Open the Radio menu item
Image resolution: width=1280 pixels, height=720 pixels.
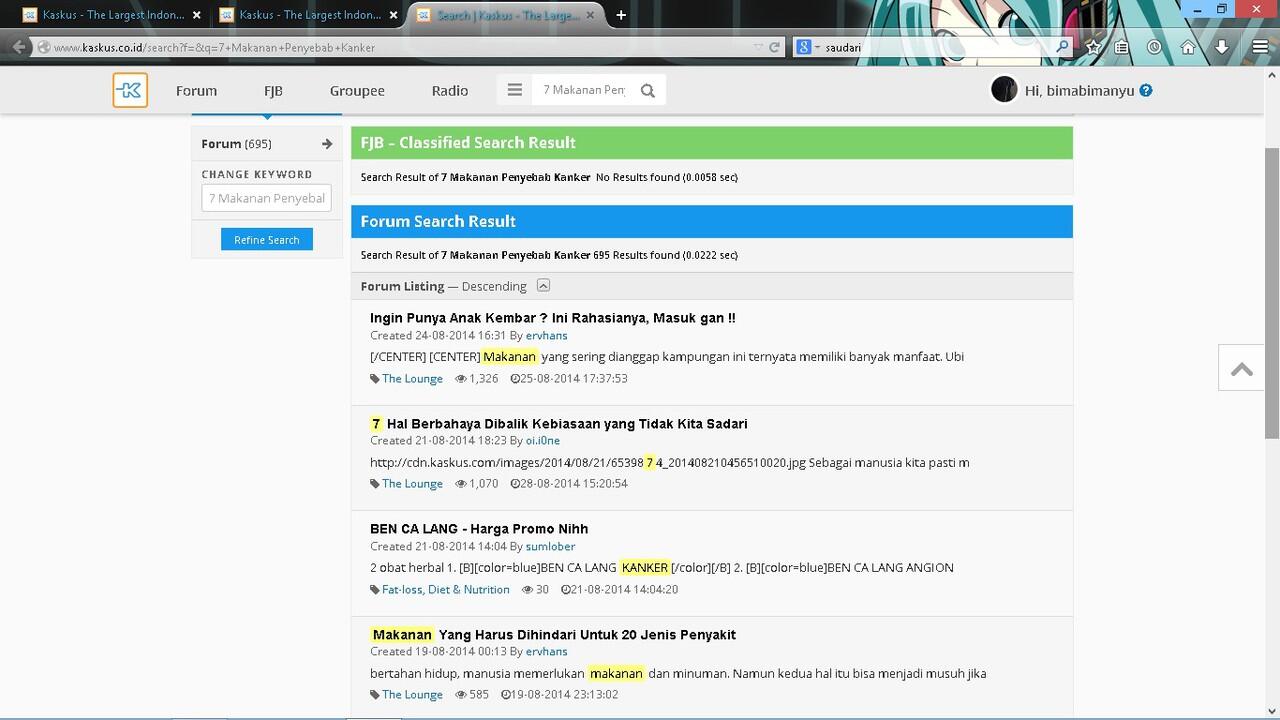(x=450, y=90)
